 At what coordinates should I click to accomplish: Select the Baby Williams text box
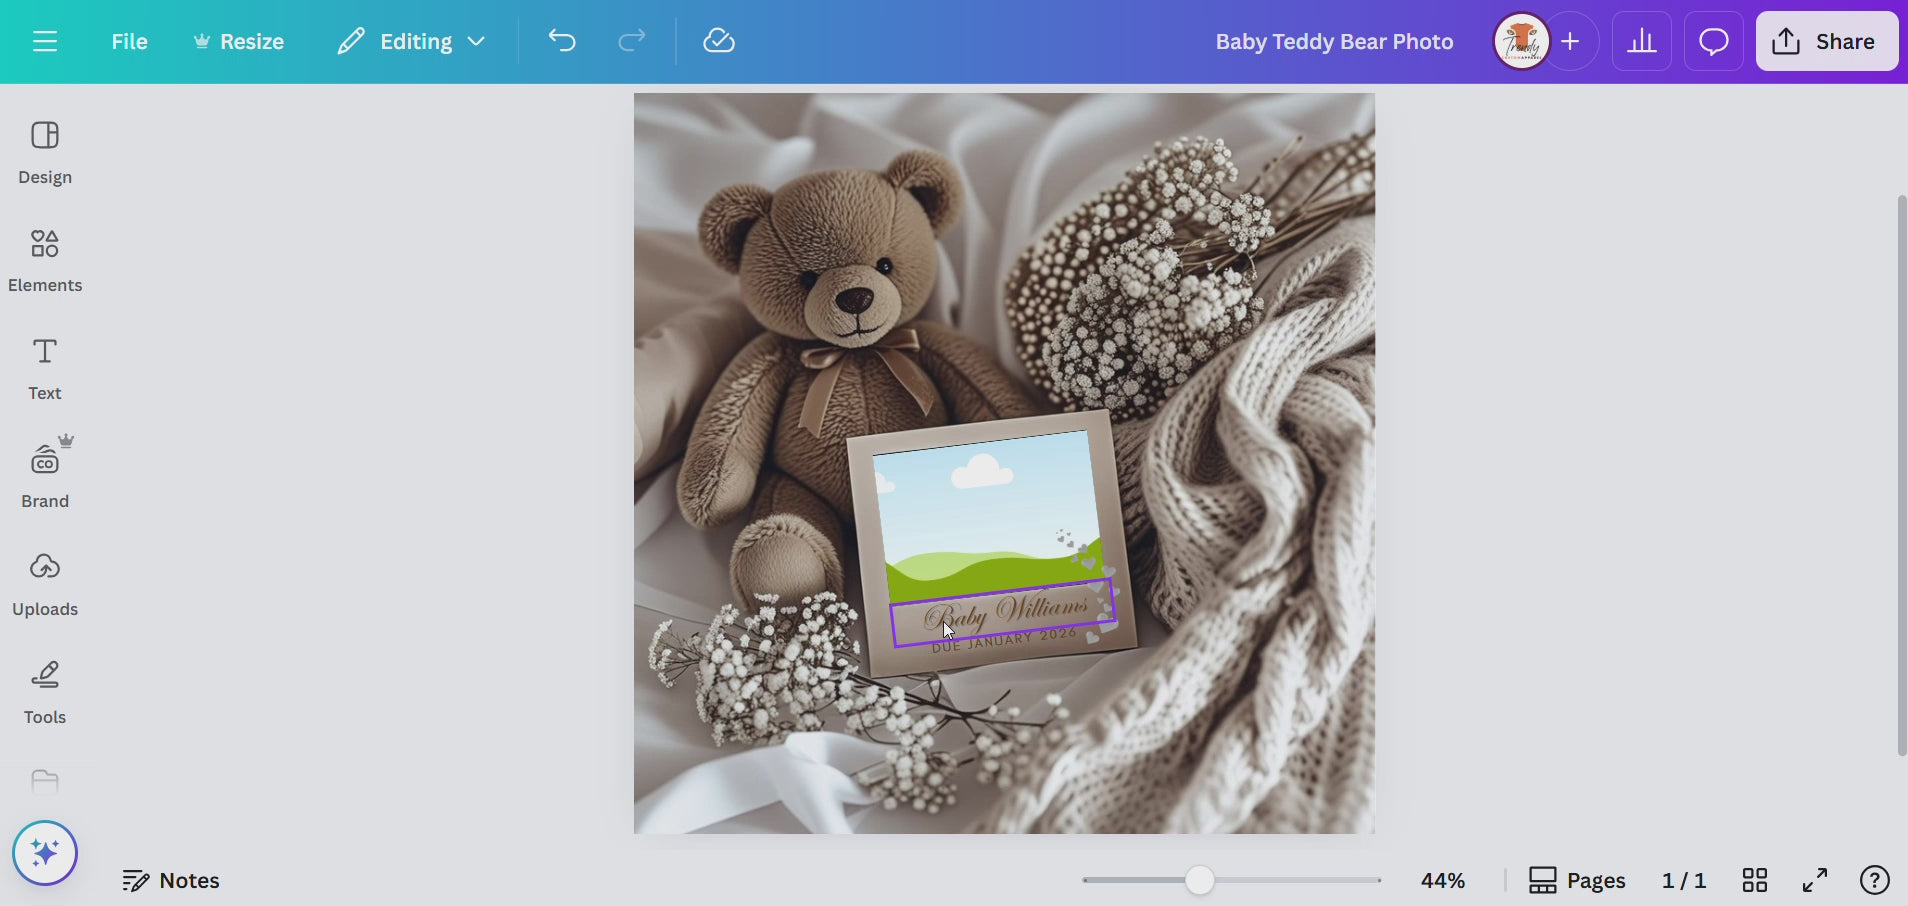pos(1003,613)
